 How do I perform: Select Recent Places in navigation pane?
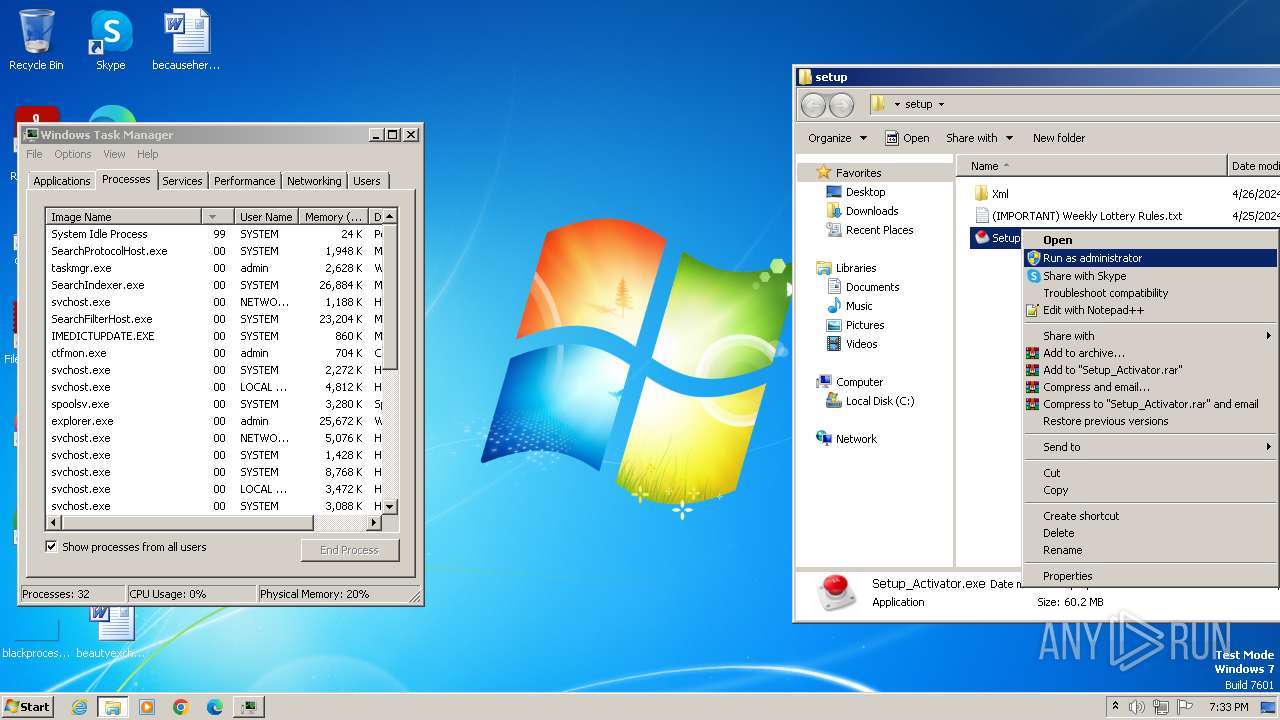879,230
